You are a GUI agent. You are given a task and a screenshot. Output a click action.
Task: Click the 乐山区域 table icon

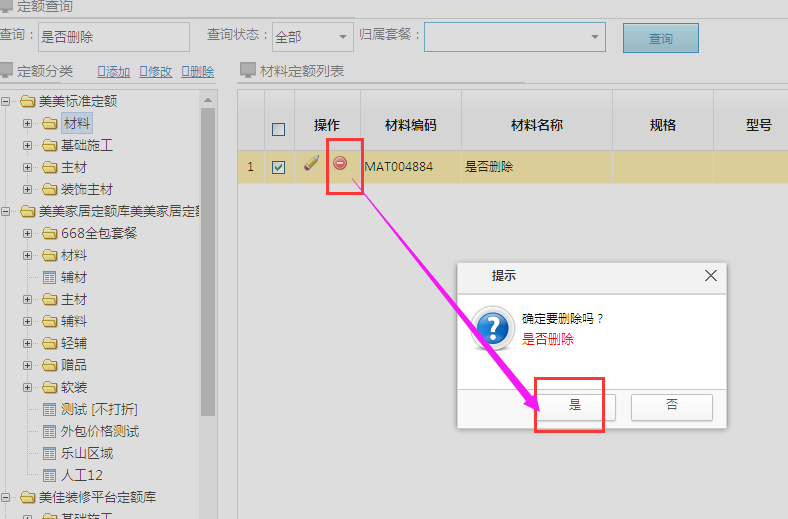(x=50, y=454)
